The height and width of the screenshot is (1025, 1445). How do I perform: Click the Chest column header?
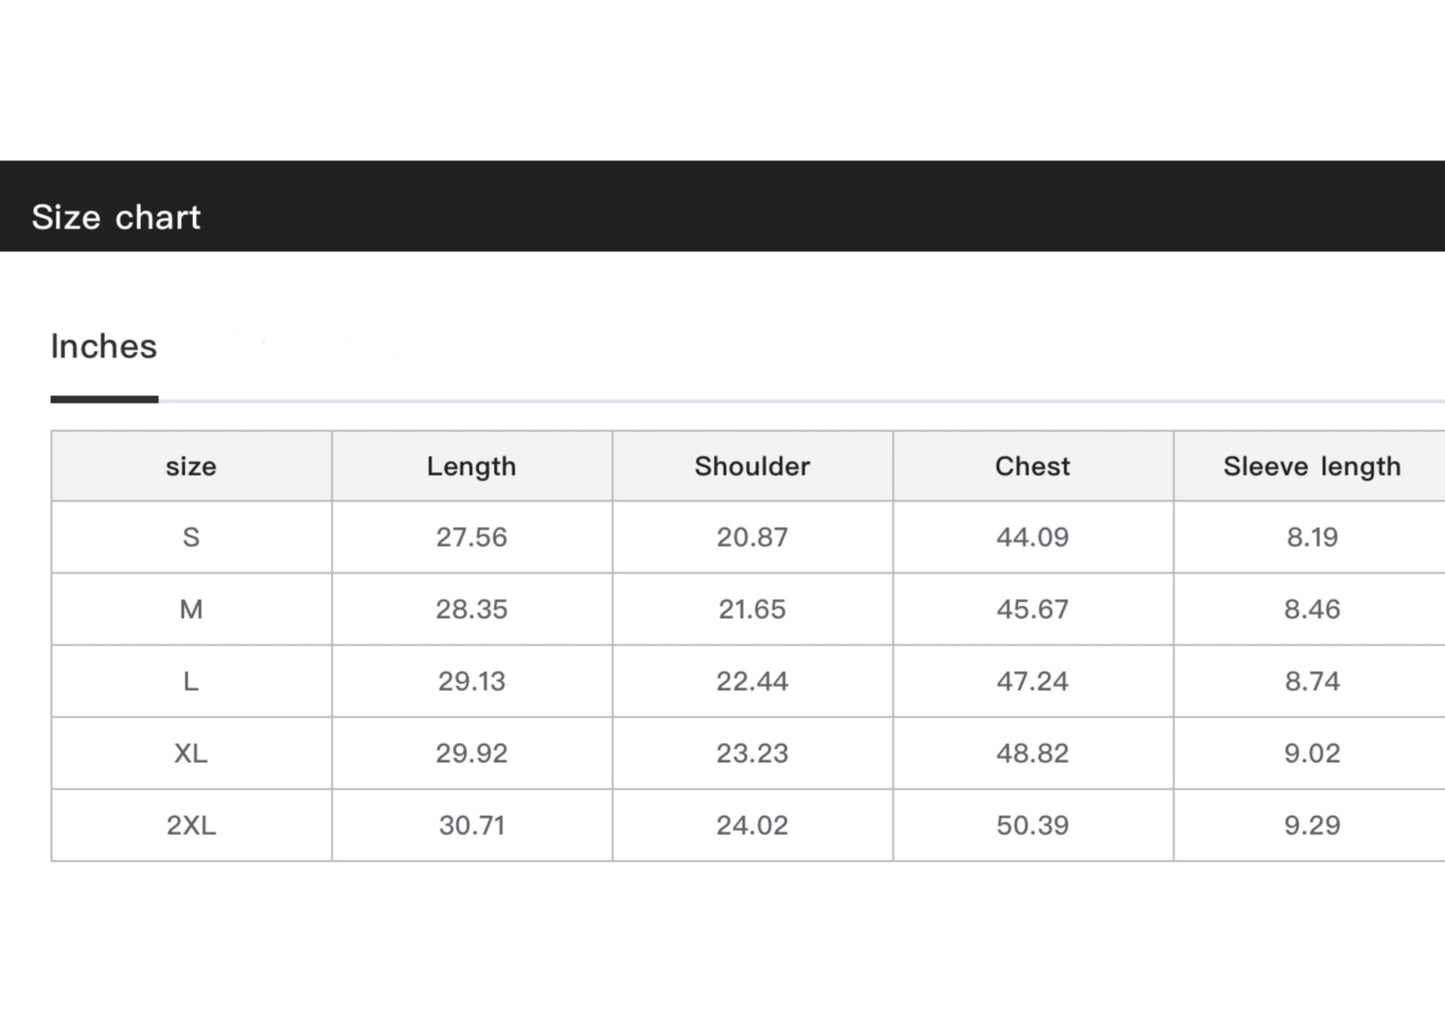point(1032,466)
